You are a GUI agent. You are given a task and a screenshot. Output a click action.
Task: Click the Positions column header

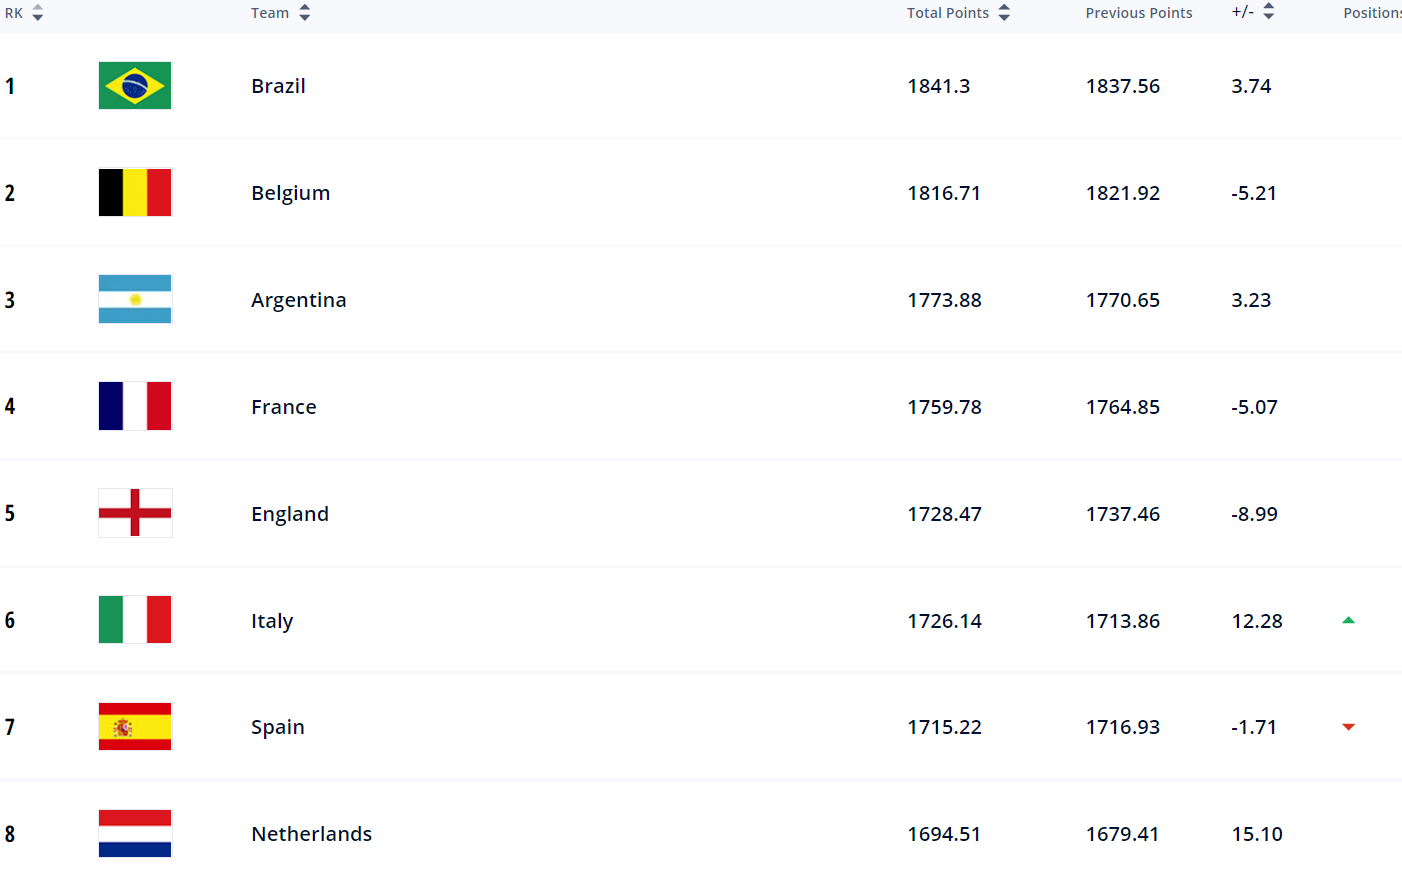pos(1371,13)
